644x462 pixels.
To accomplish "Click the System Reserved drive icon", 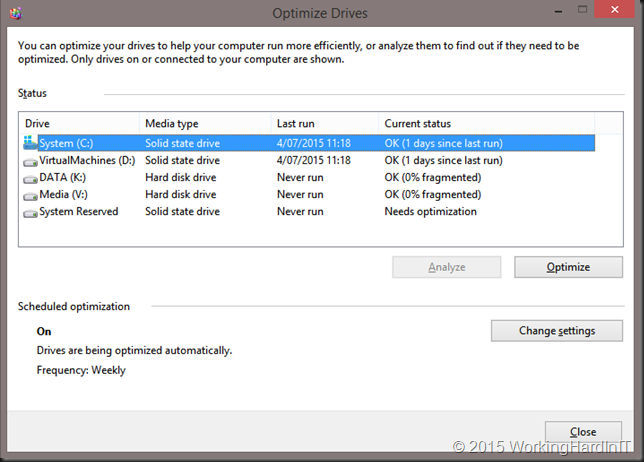I will pyautogui.click(x=30, y=214).
